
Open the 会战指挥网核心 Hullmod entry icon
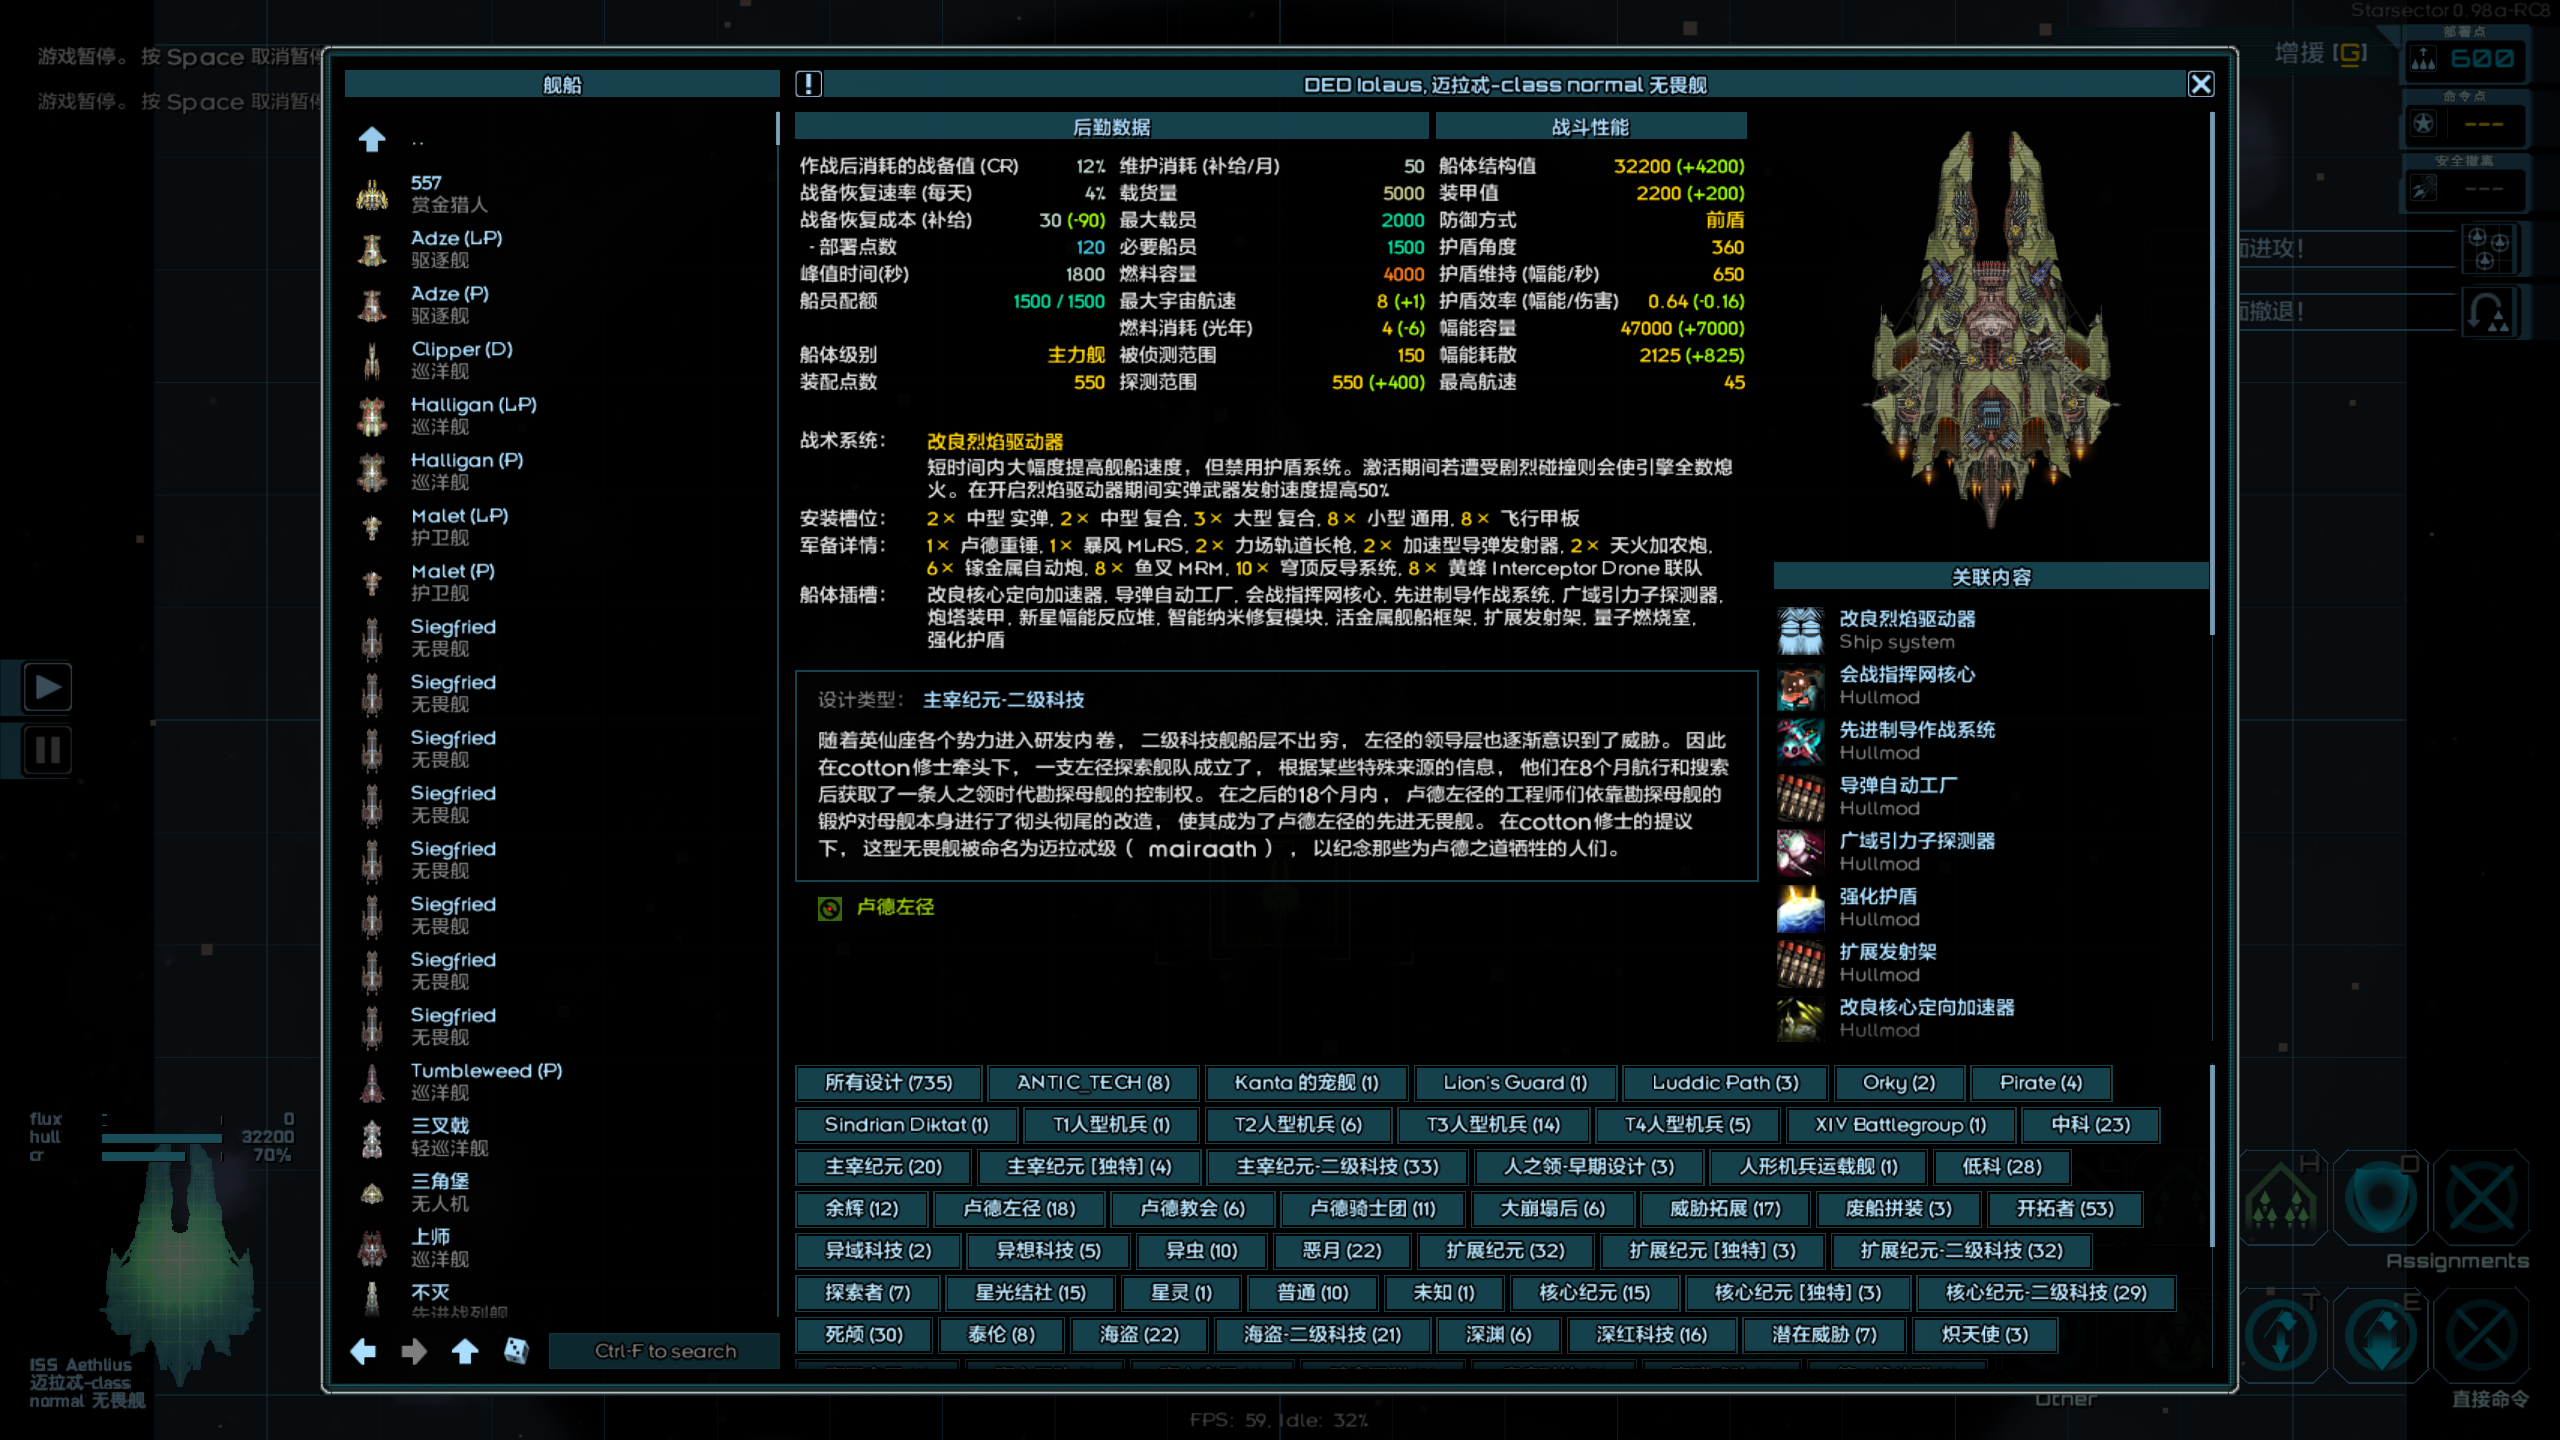1800,685
